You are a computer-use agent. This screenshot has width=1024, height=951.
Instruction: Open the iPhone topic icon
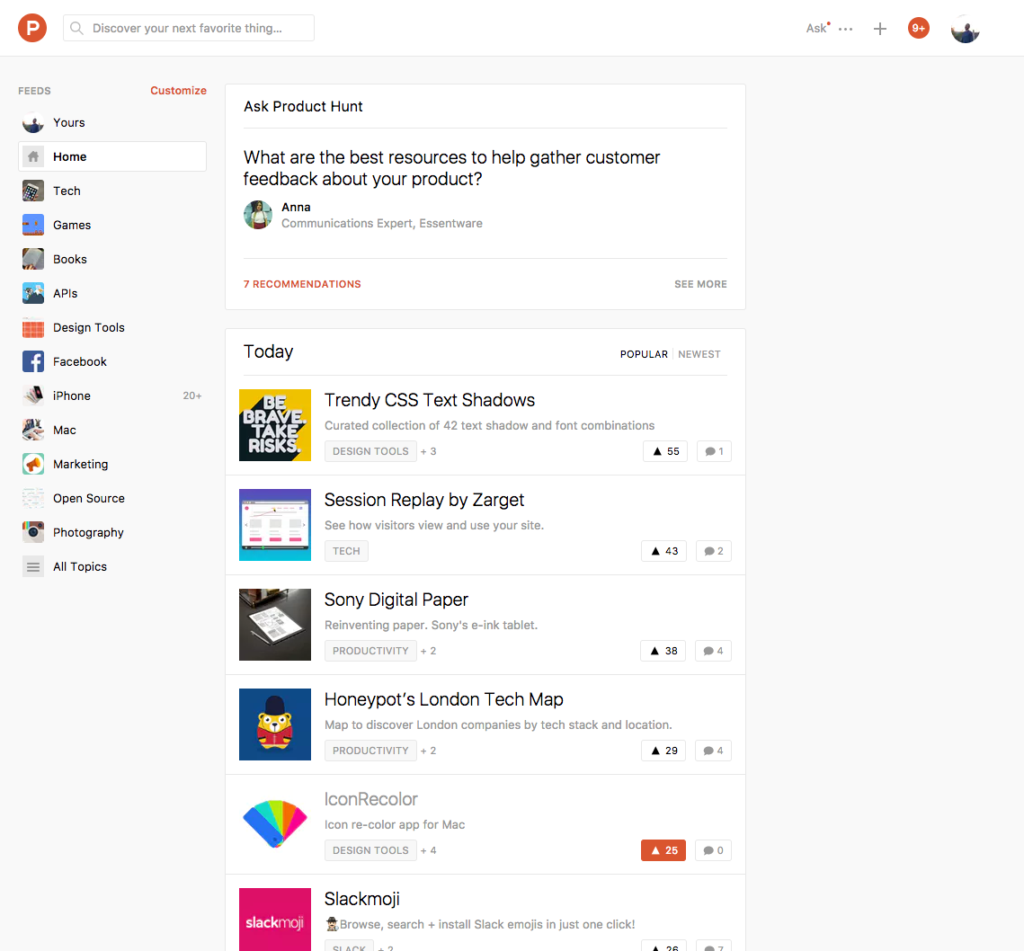click(x=33, y=396)
